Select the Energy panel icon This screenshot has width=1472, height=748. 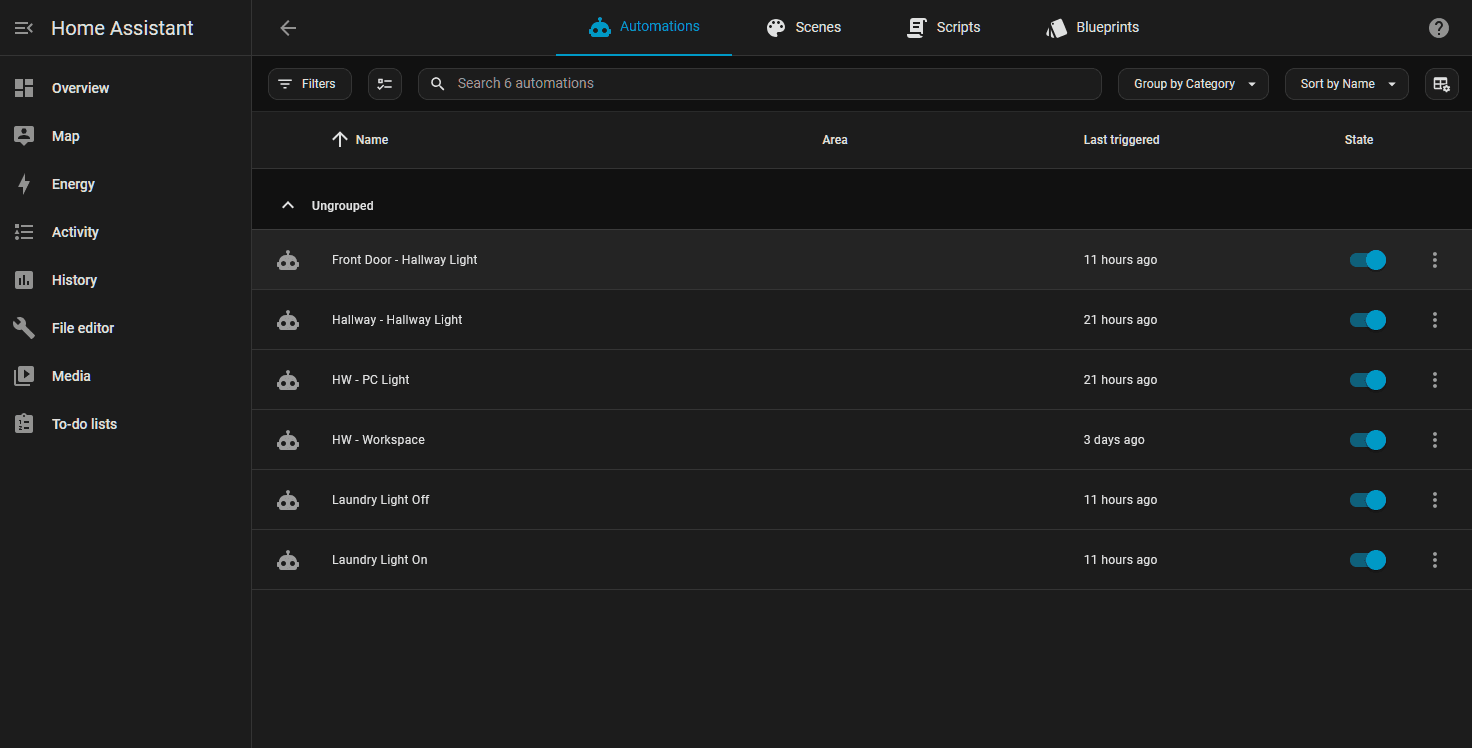23,184
